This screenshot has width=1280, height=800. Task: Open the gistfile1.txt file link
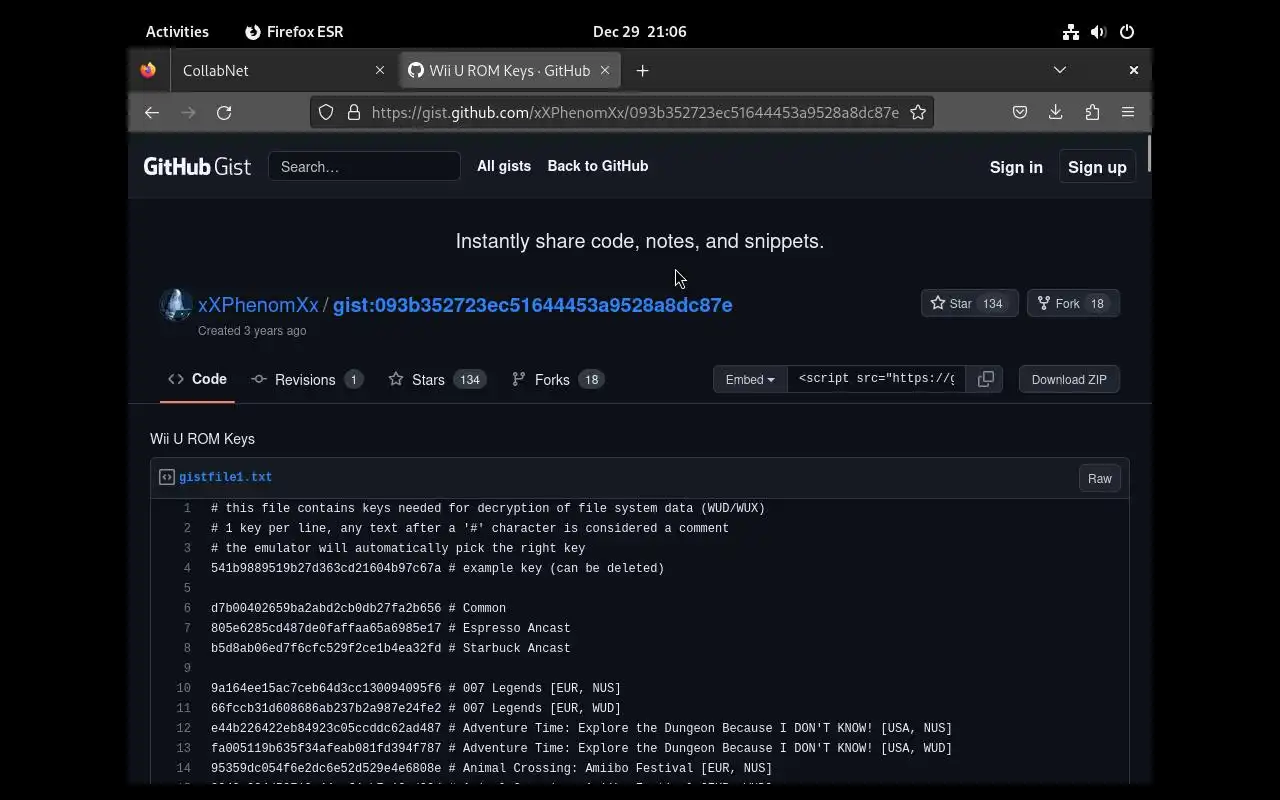pos(225,477)
